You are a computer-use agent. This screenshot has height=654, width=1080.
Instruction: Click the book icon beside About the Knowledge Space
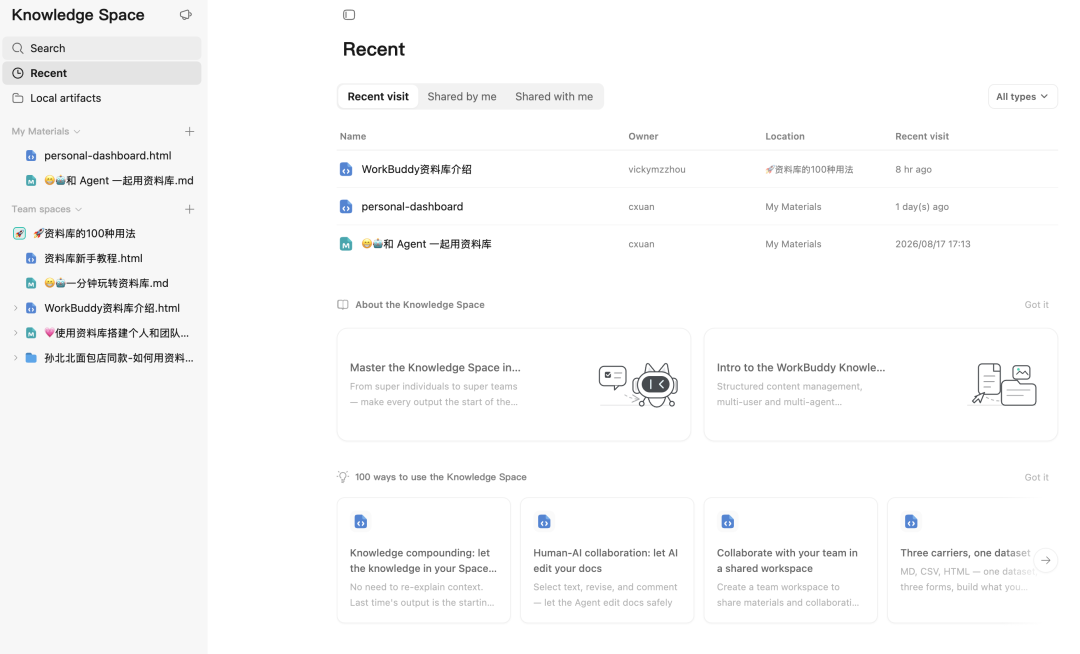pyautogui.click(x=342, y=304)
